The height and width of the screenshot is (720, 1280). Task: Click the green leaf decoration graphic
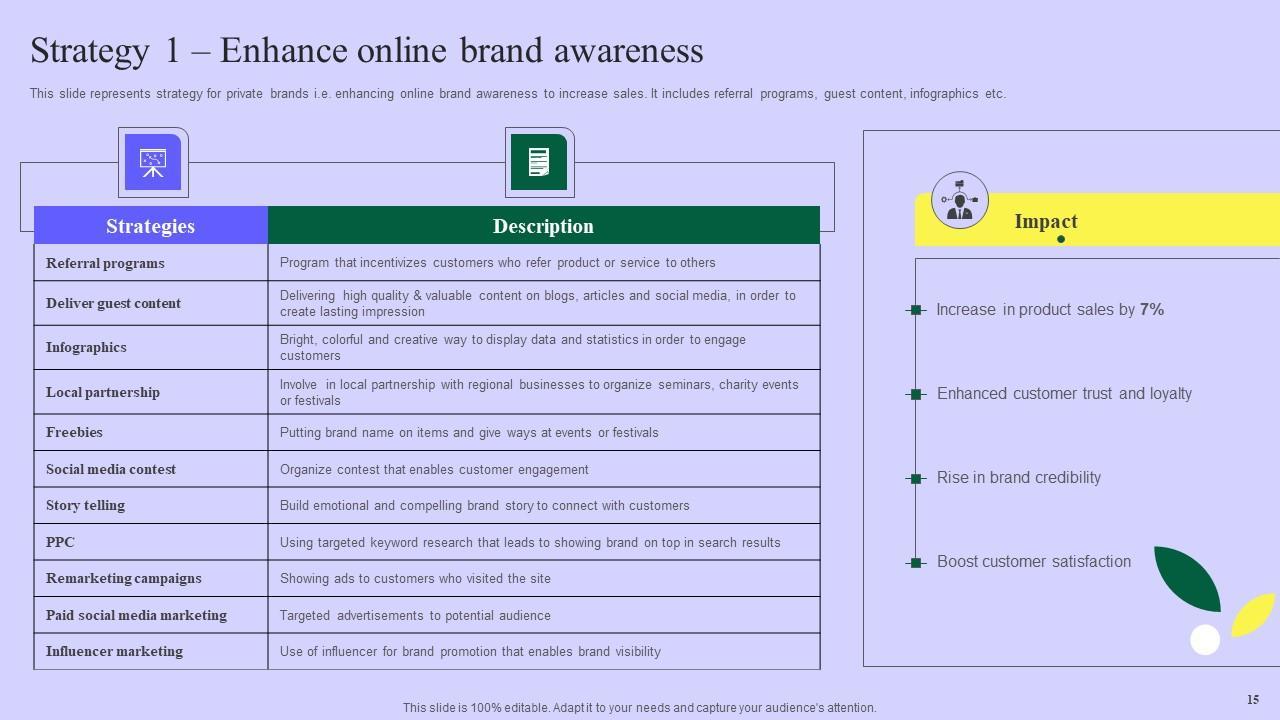[x=1186, y=576]
